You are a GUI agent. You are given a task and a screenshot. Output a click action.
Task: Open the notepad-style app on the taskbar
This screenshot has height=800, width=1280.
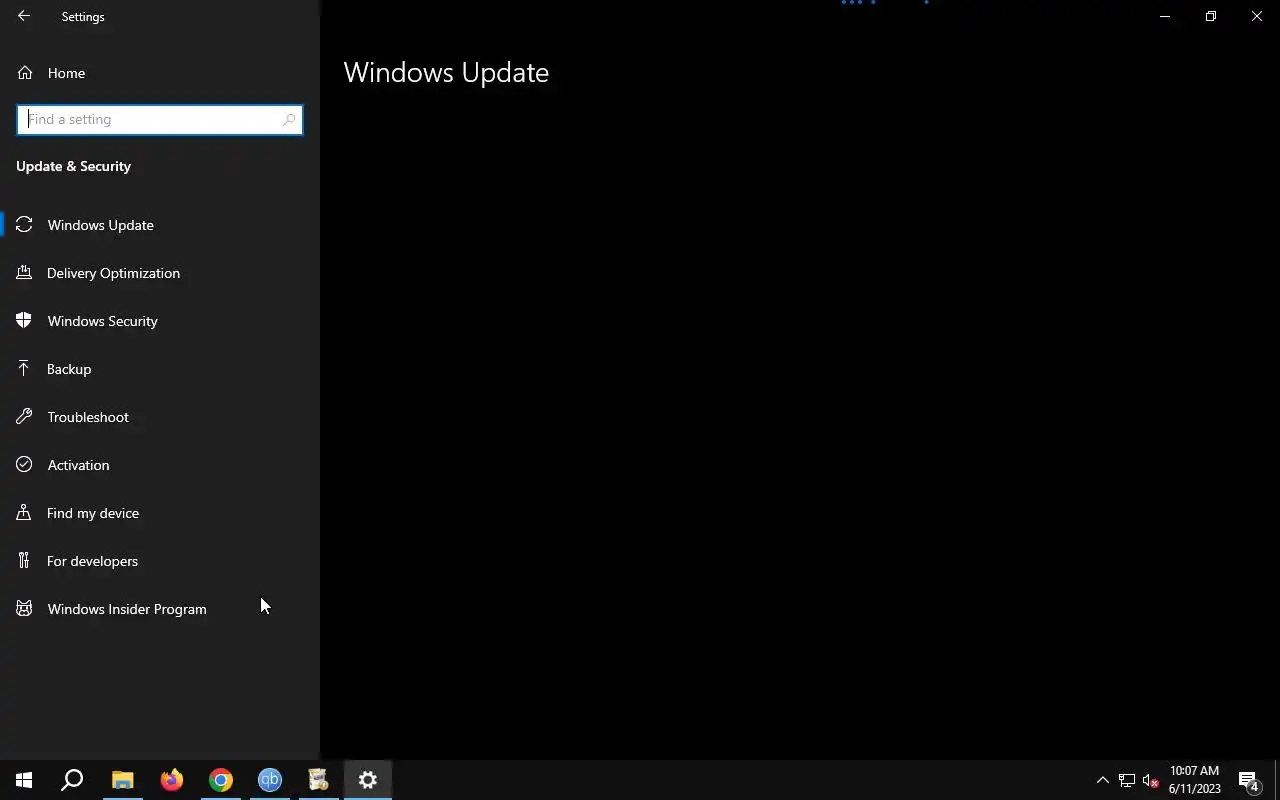pyautogui.click(x=319, y=780)
